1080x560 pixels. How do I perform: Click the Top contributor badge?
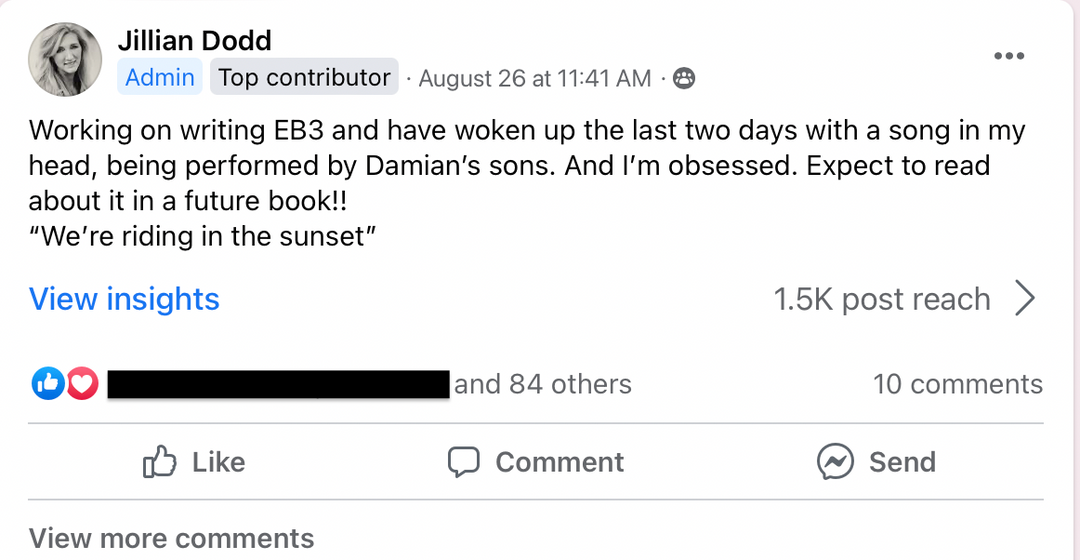click(304, 77)
